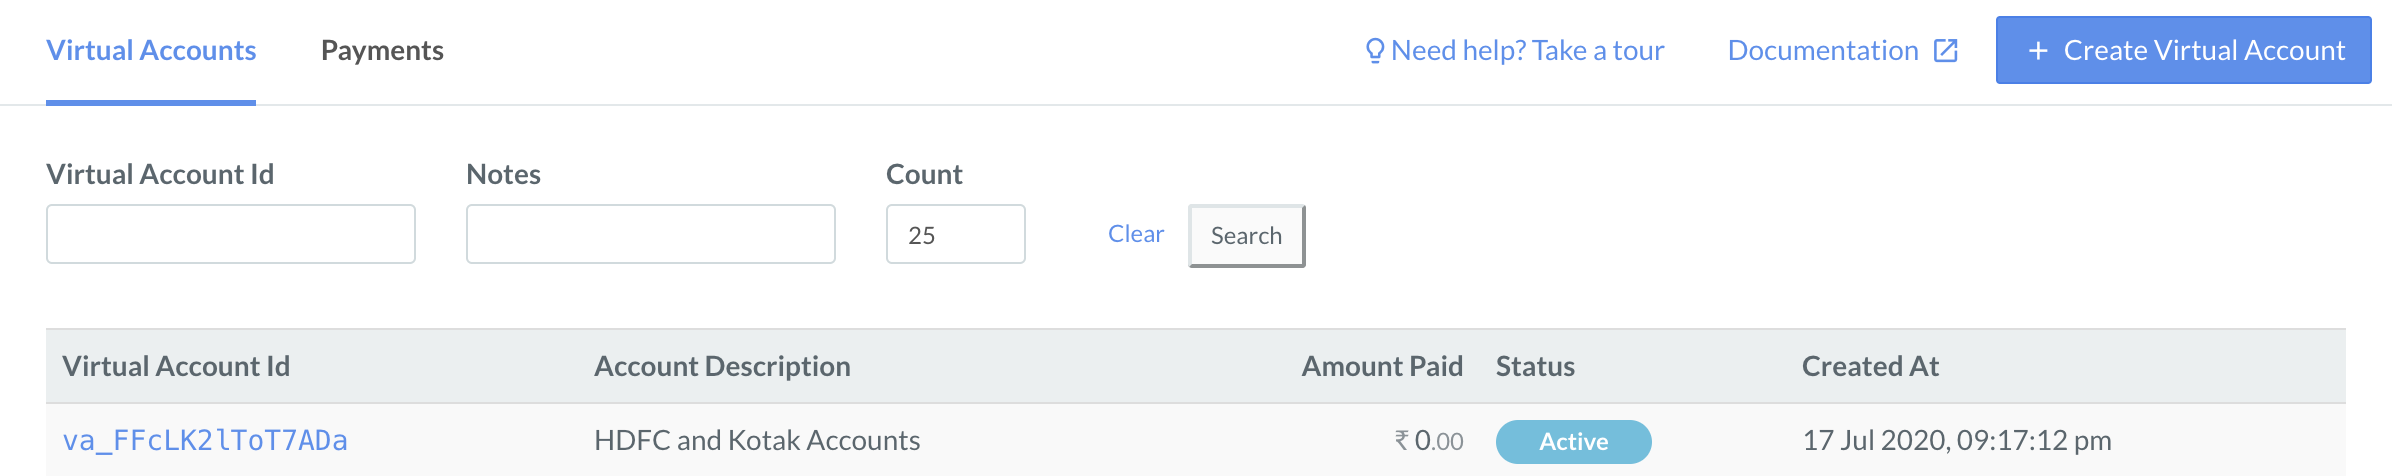Switch to the Payments tab

point(382,51)
